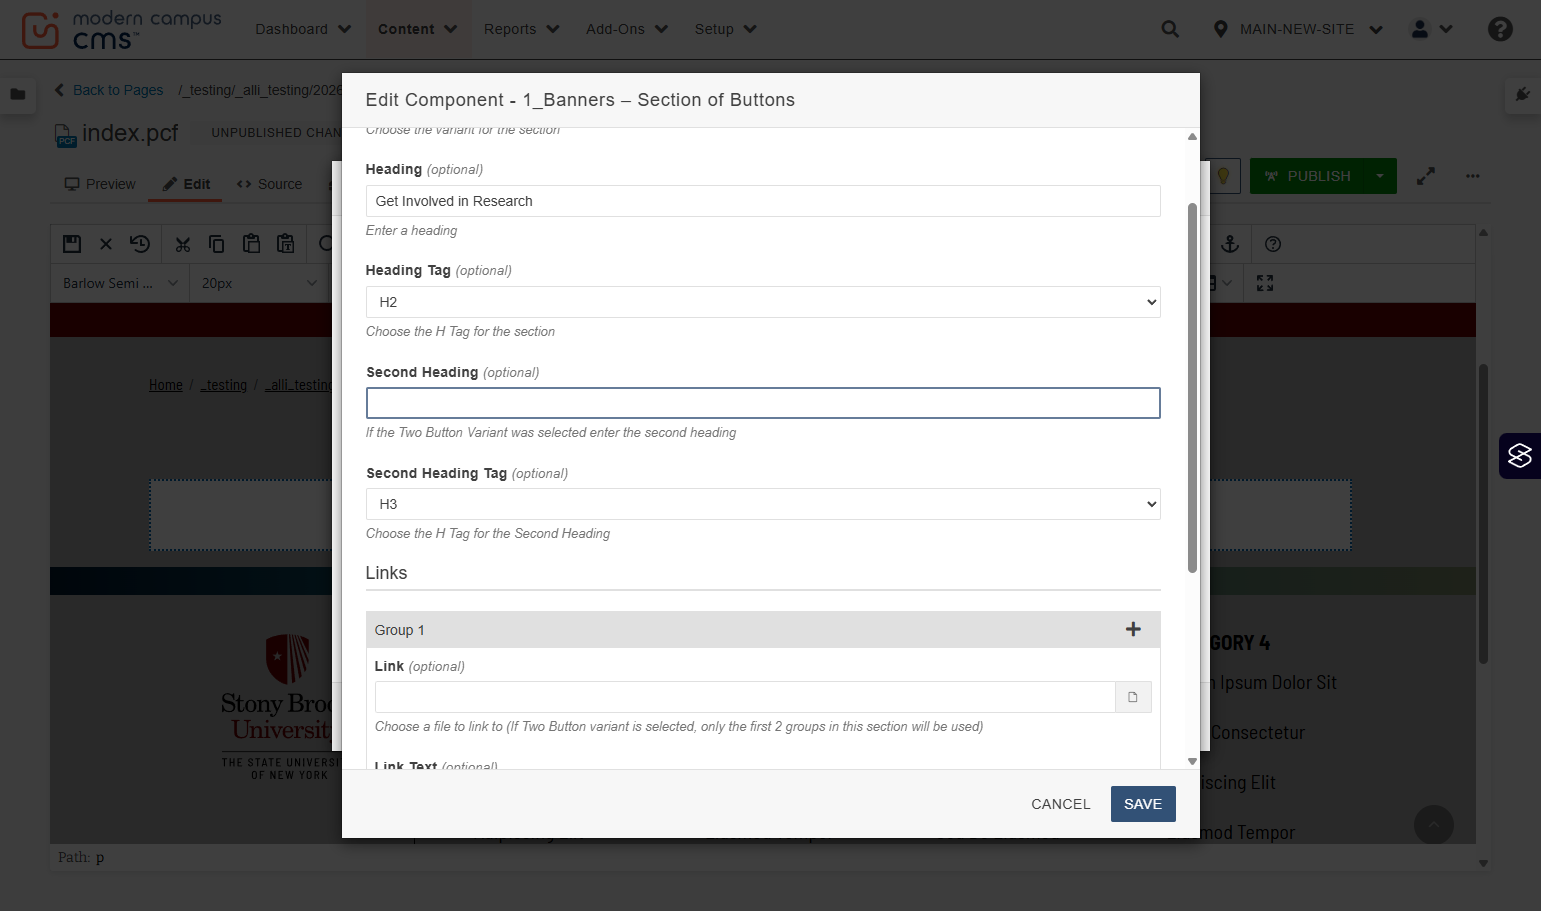This screenshot has width=1541, height=911.
Task: Open the MAIN-NEW-SITE site selector
Action: click(1298, 29)
